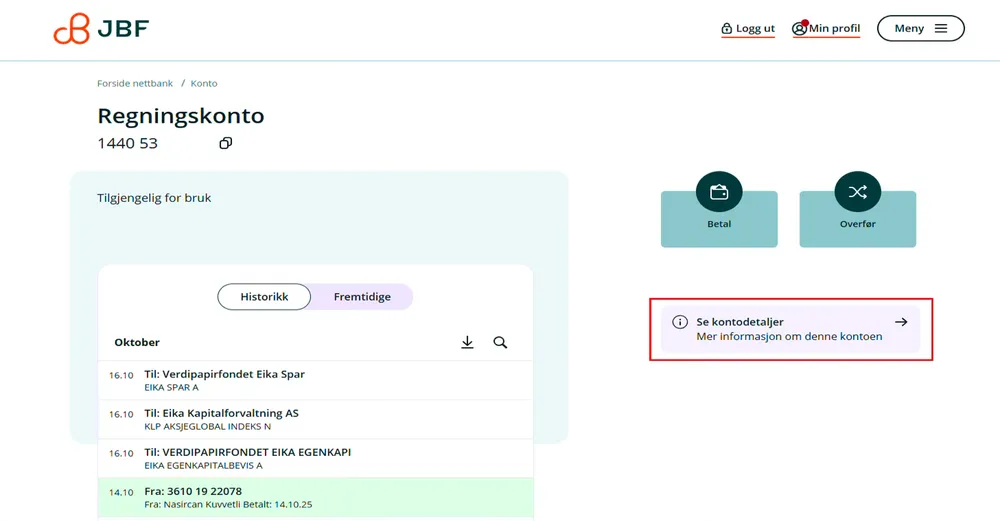
Task: Click the Logg ut link
Action: pos(755,29)
